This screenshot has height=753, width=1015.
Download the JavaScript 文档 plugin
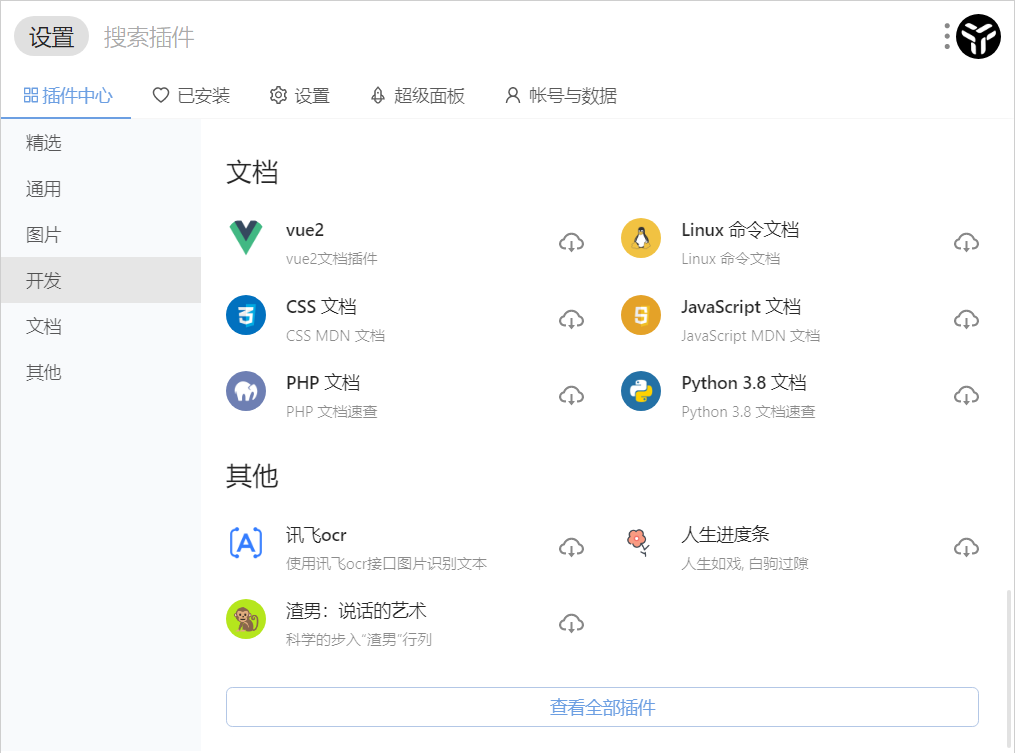[x=966, y=319]
